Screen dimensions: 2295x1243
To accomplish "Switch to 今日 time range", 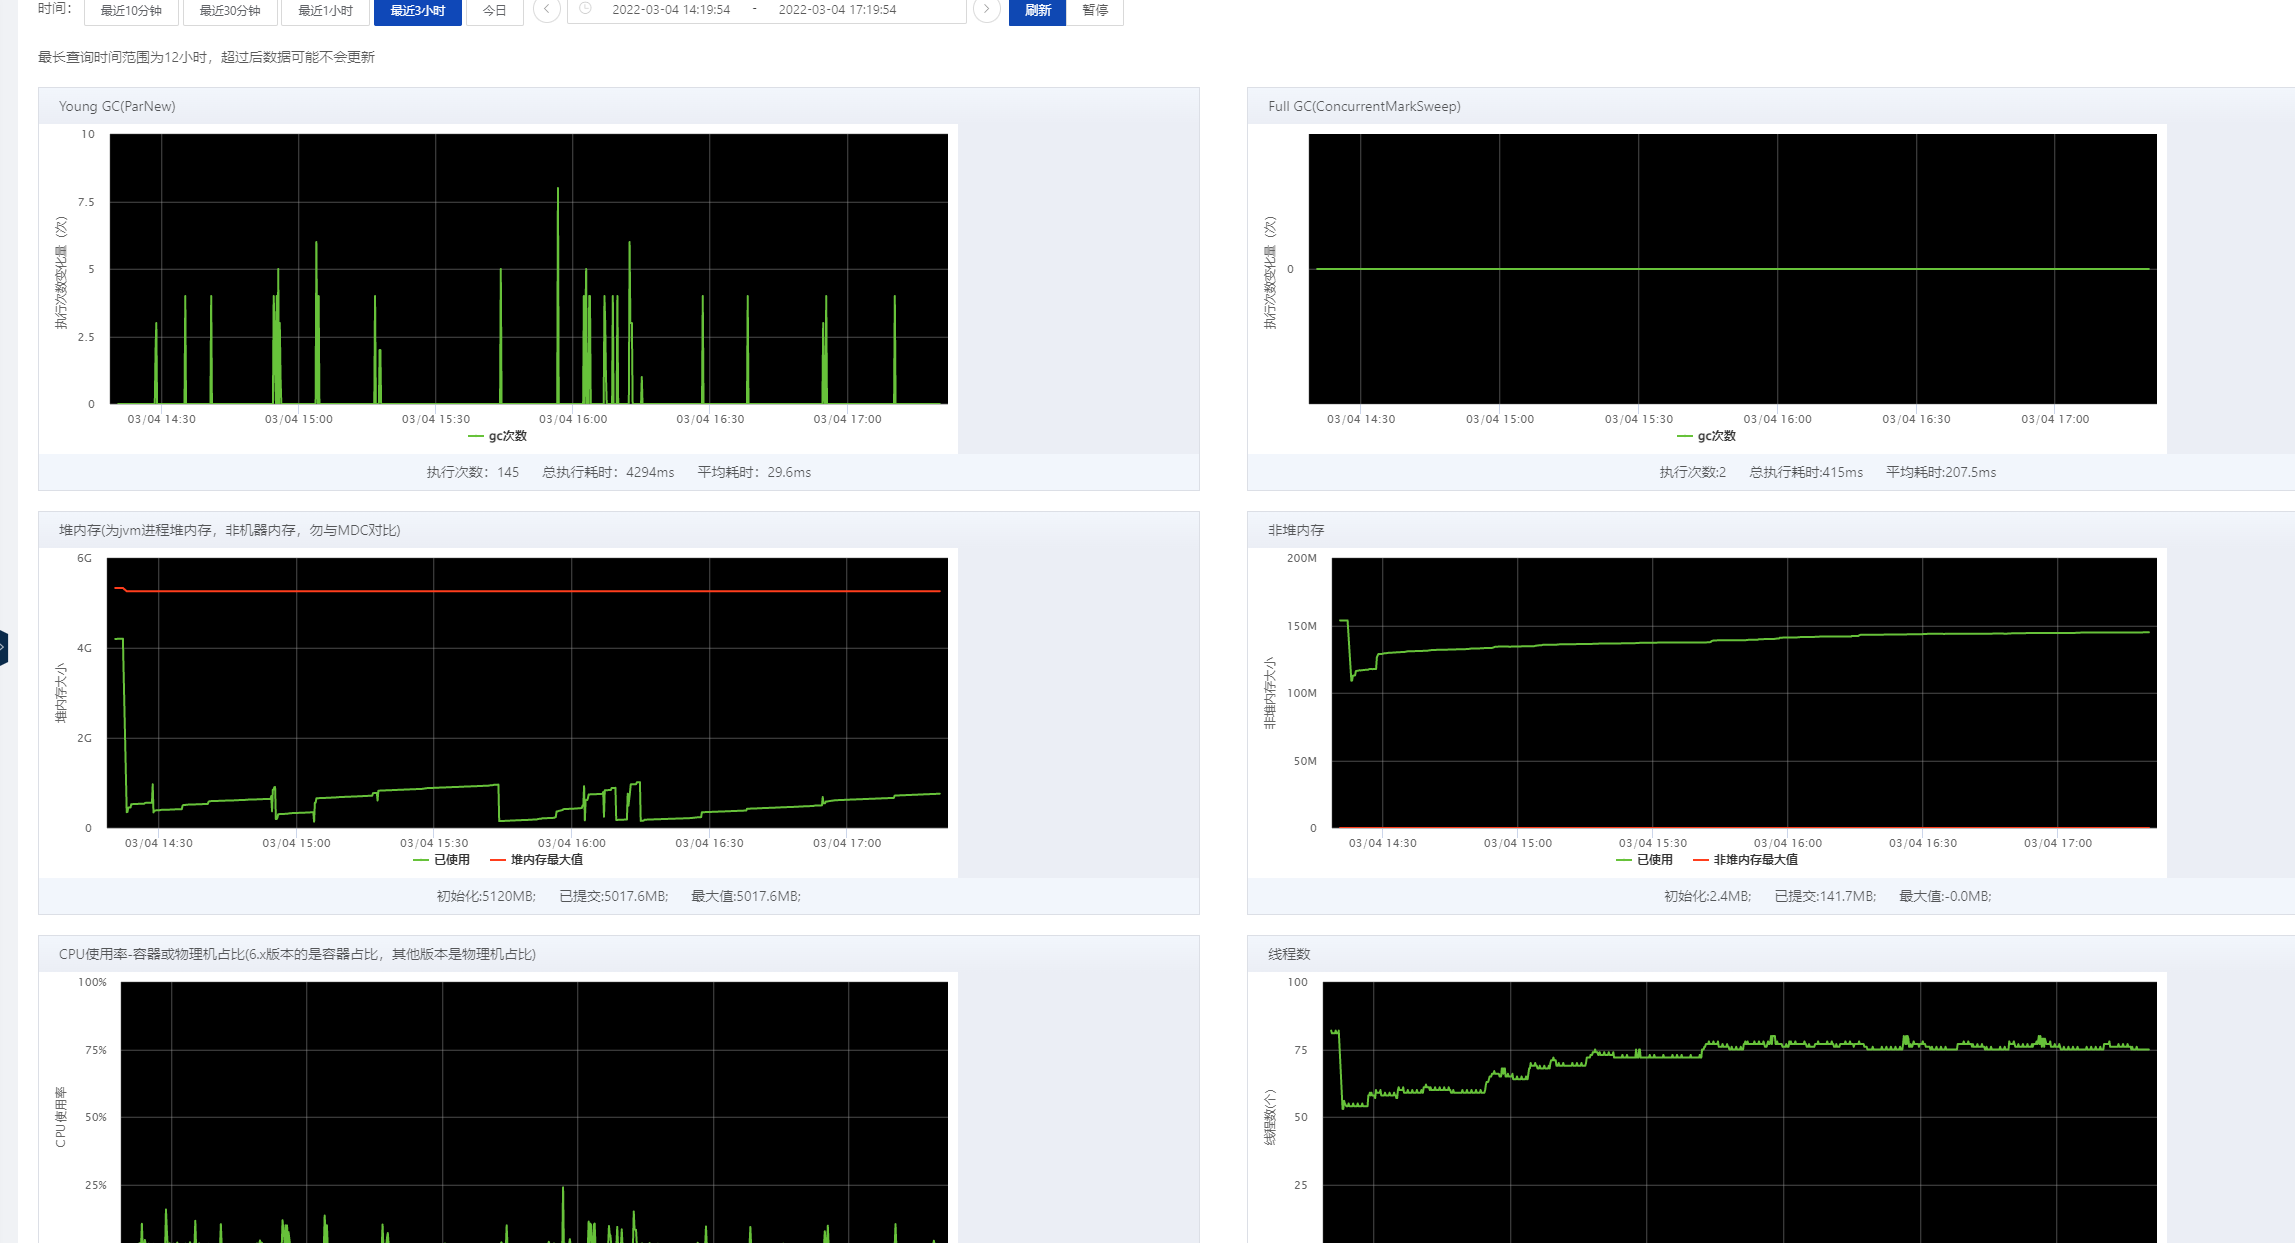I will click(494, 11).
